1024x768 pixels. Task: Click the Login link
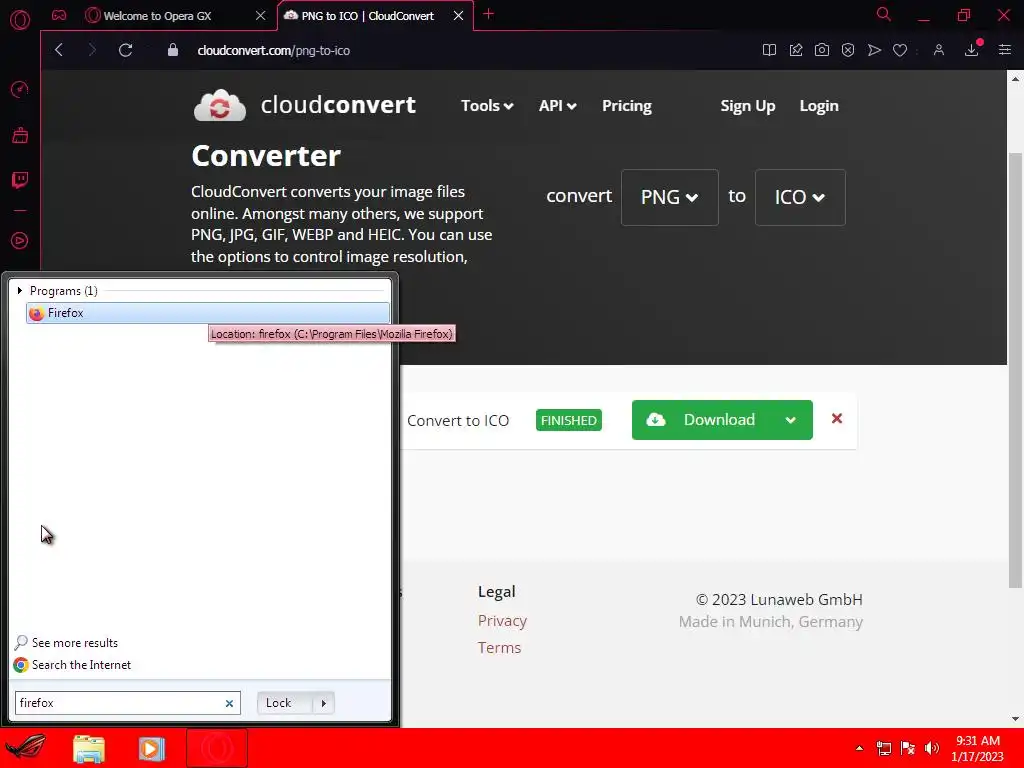(x=819, y=106)
